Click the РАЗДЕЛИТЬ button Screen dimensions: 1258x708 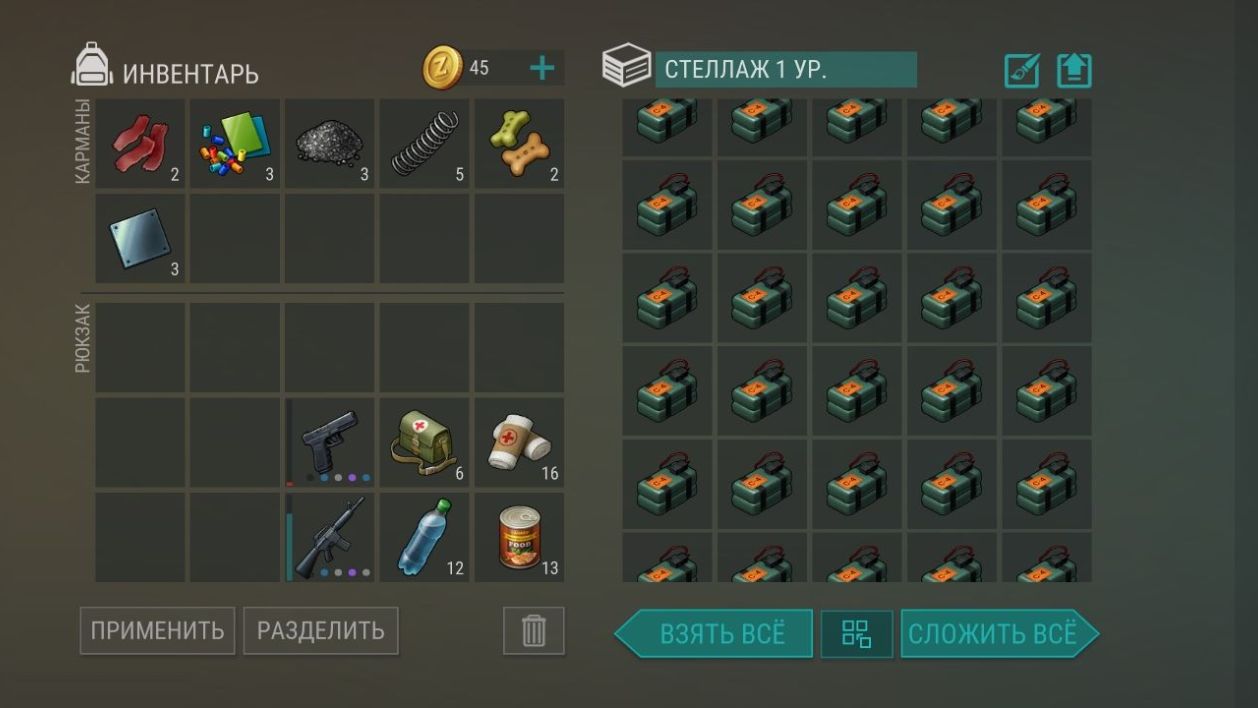point(321,631)
